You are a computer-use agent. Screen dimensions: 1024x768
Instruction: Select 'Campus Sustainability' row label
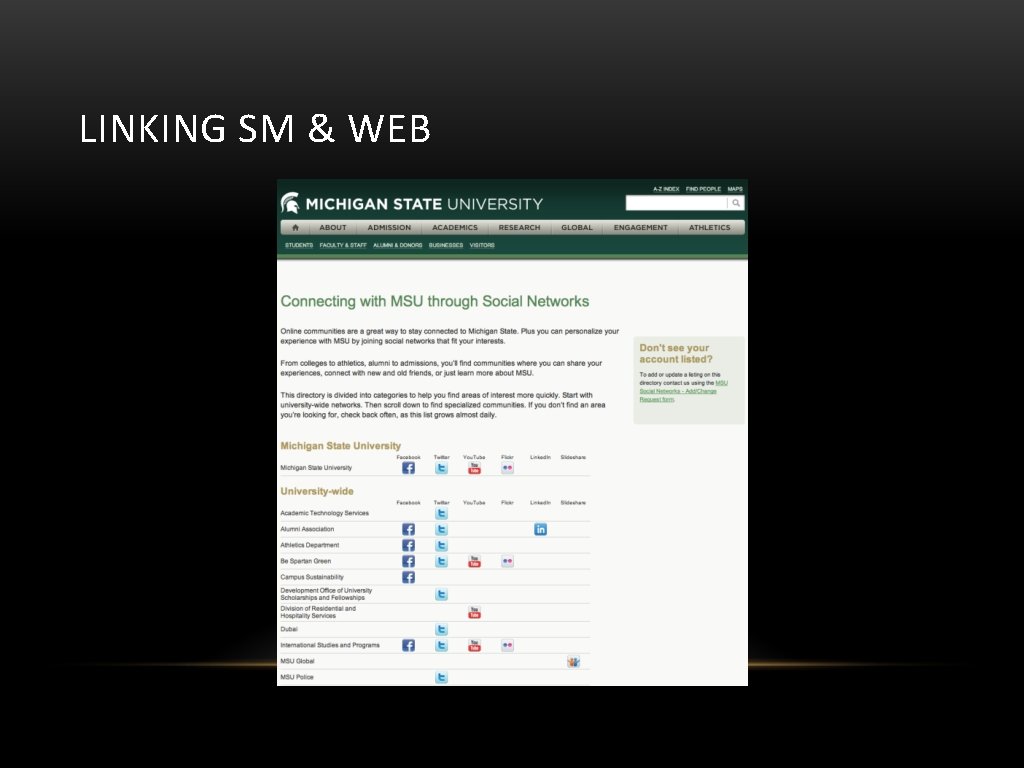tap(312, 577)
